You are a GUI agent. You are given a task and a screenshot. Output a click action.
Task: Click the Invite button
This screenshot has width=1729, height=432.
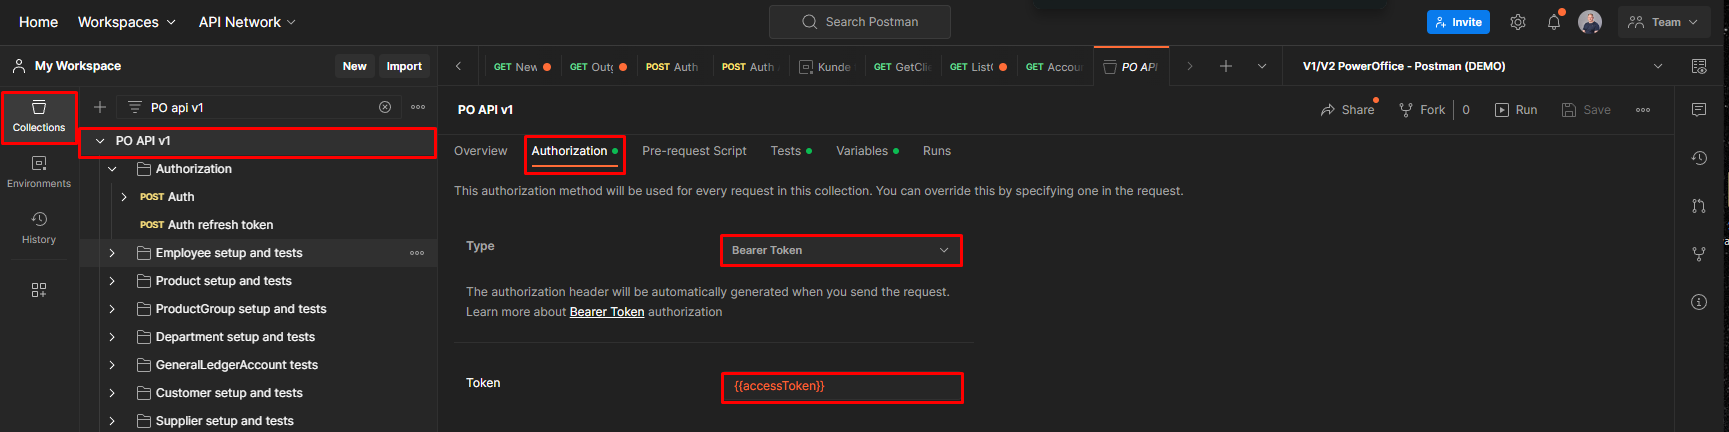point(1458,22)
